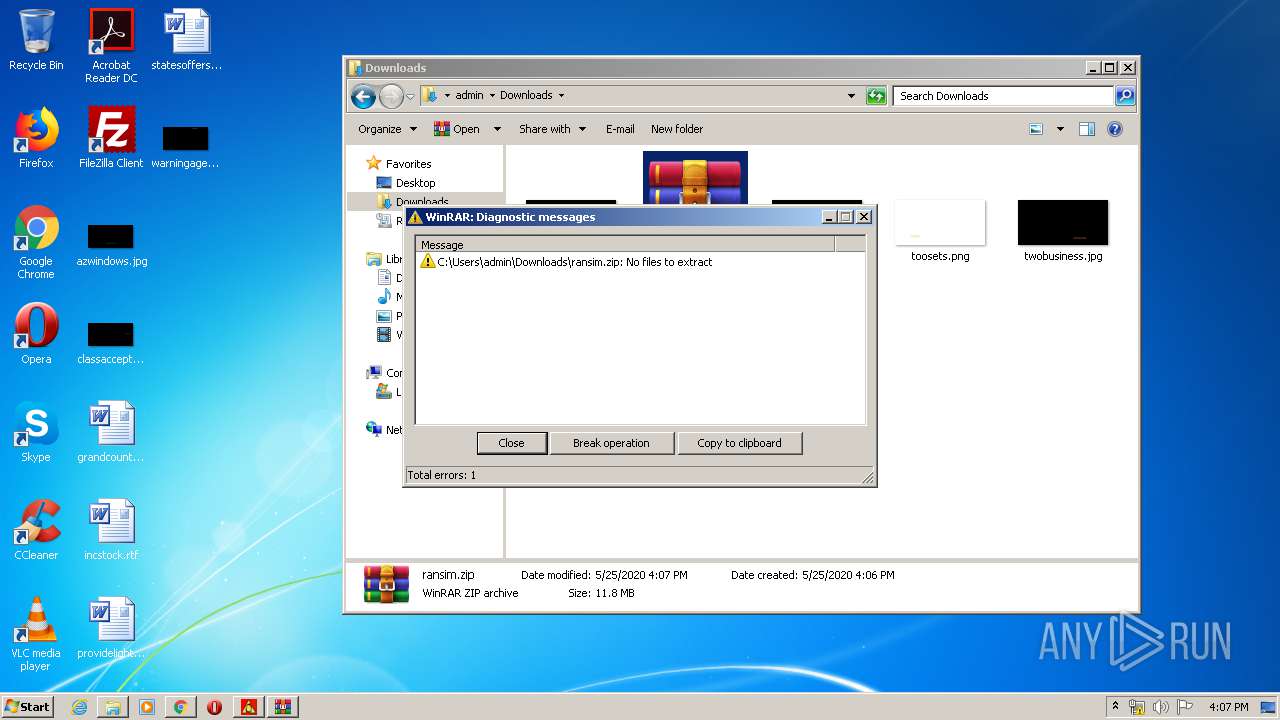Open Windows Explorer taskbar icon
The height and width of the screenshot is (720, 1280).
(x=113, y=707)
